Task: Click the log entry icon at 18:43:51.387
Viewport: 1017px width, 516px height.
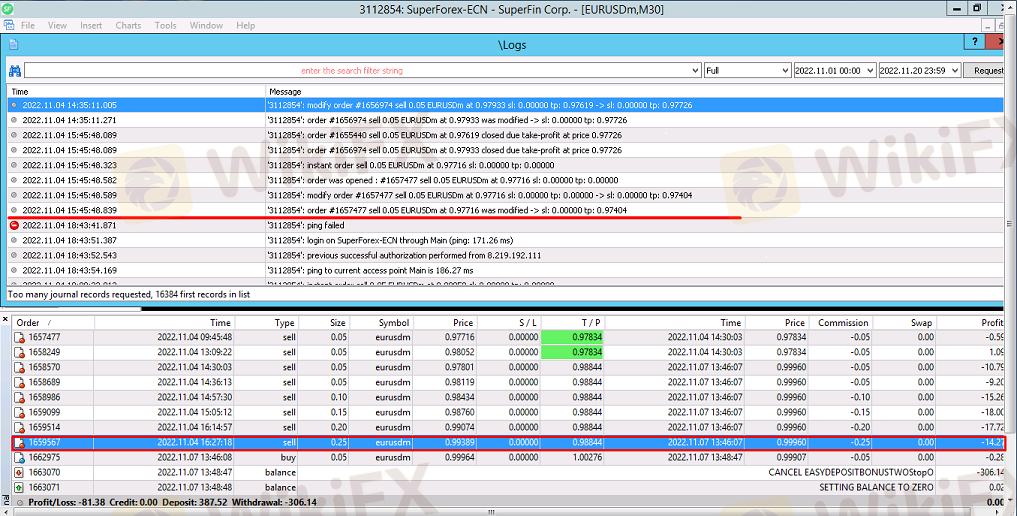Action: coord(14,240)
